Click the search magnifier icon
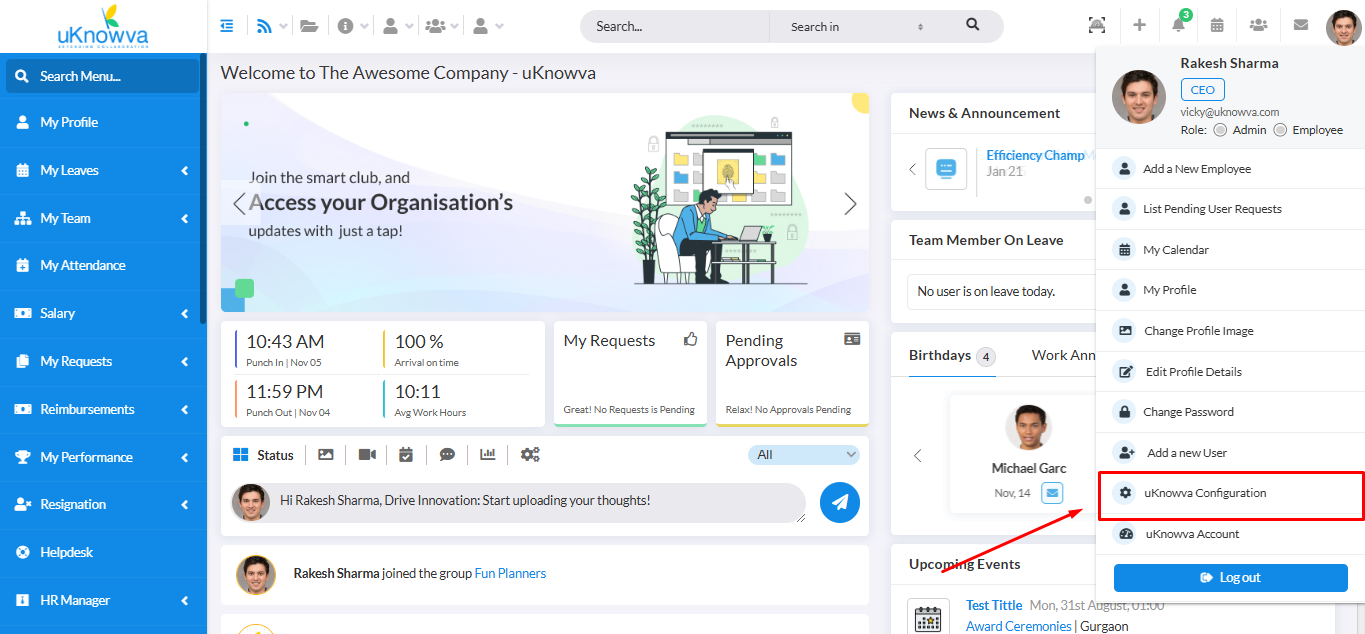The height and width of the screenshot is (634, 1365). [x=973, y=25]
